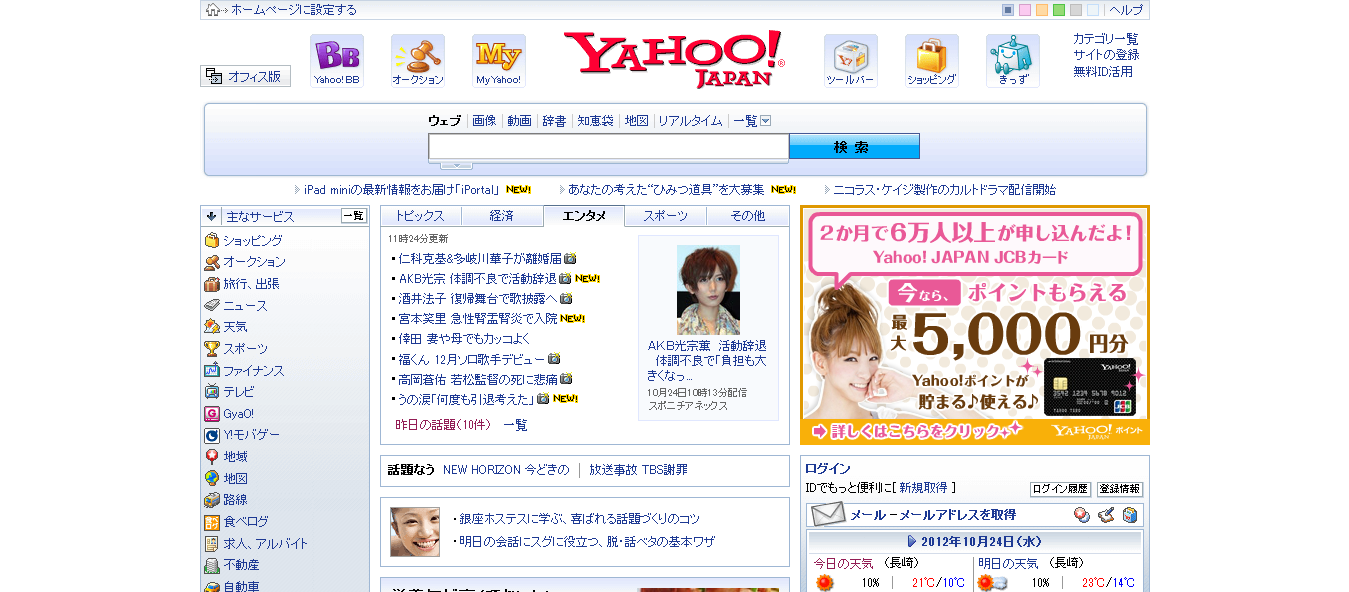
Task: Select the 画像 (Images) search tab
Action: coord(484,121)
